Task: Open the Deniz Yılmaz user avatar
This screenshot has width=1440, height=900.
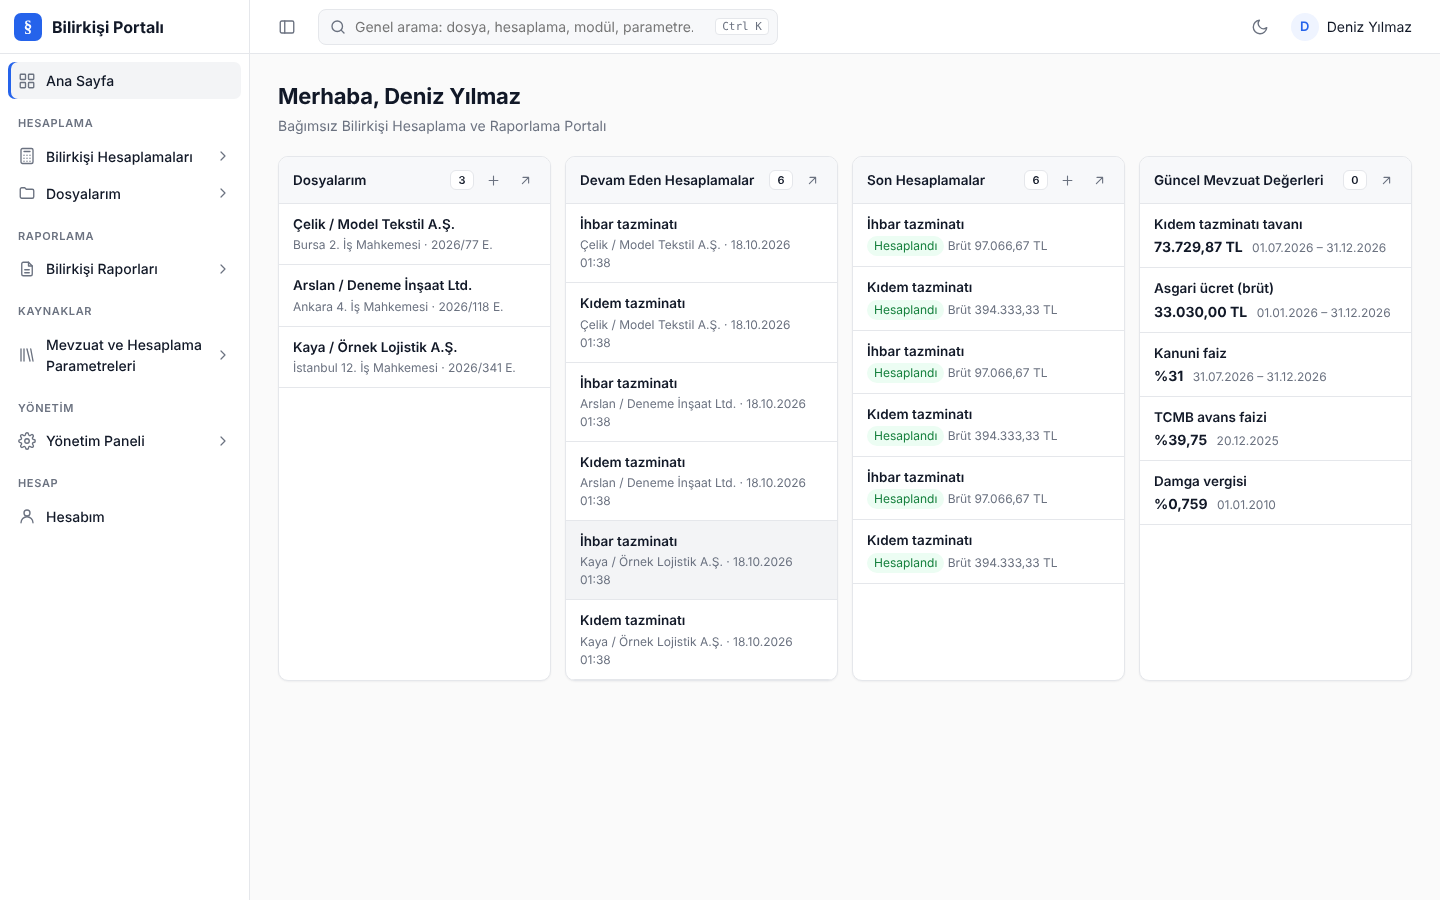Action: click(1304, 27)
